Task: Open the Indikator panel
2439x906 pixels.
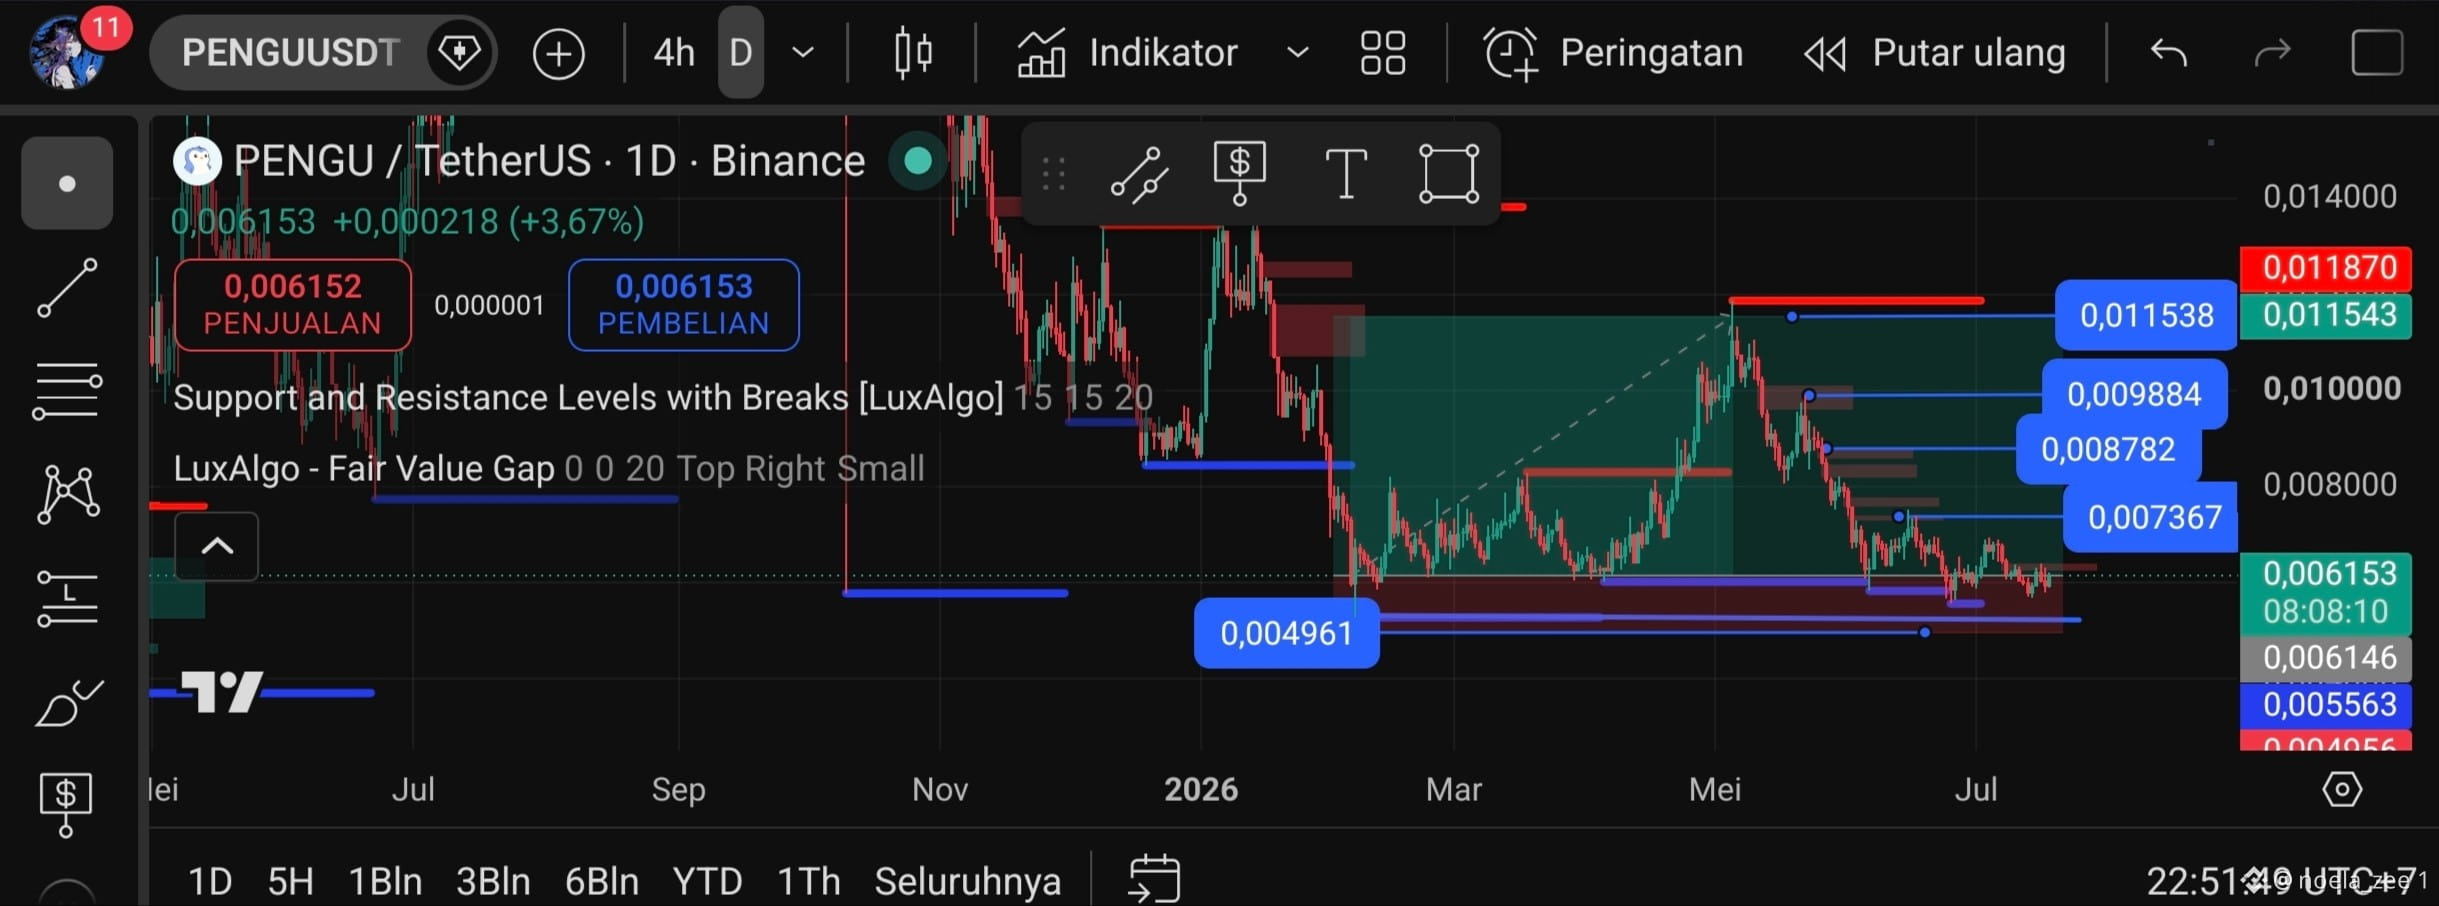Action: click(1128, 52)
